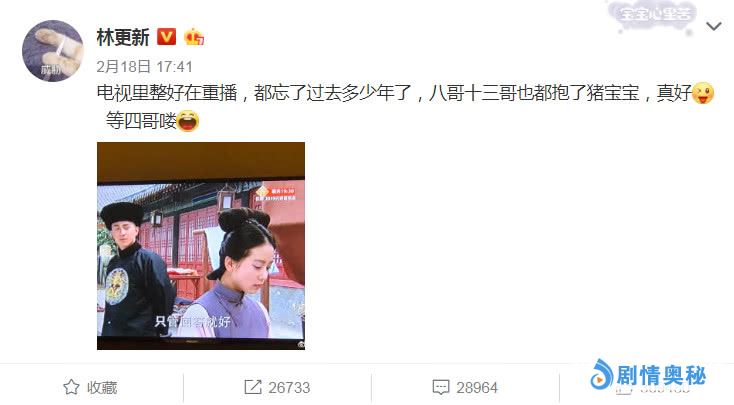The width and height of the screenshot is (734, 405).
Task: Open the post options chevron menu
Action: 713,27
